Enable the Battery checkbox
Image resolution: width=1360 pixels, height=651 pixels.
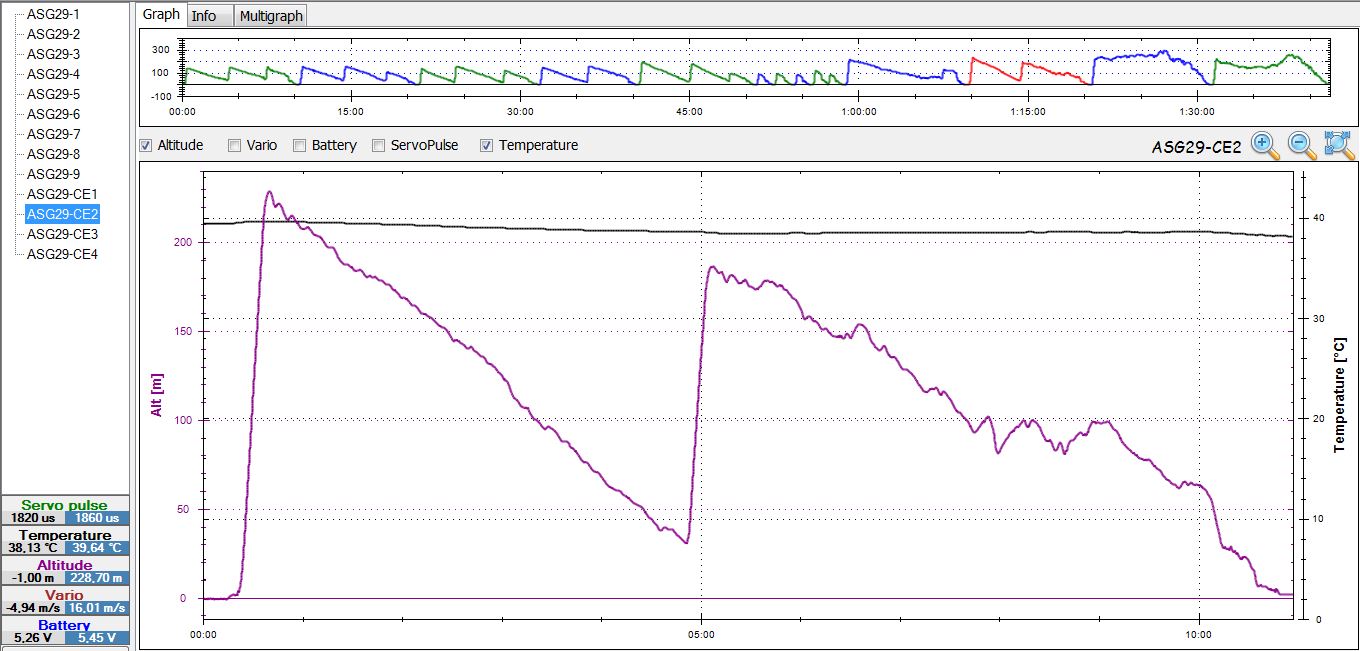299,146
